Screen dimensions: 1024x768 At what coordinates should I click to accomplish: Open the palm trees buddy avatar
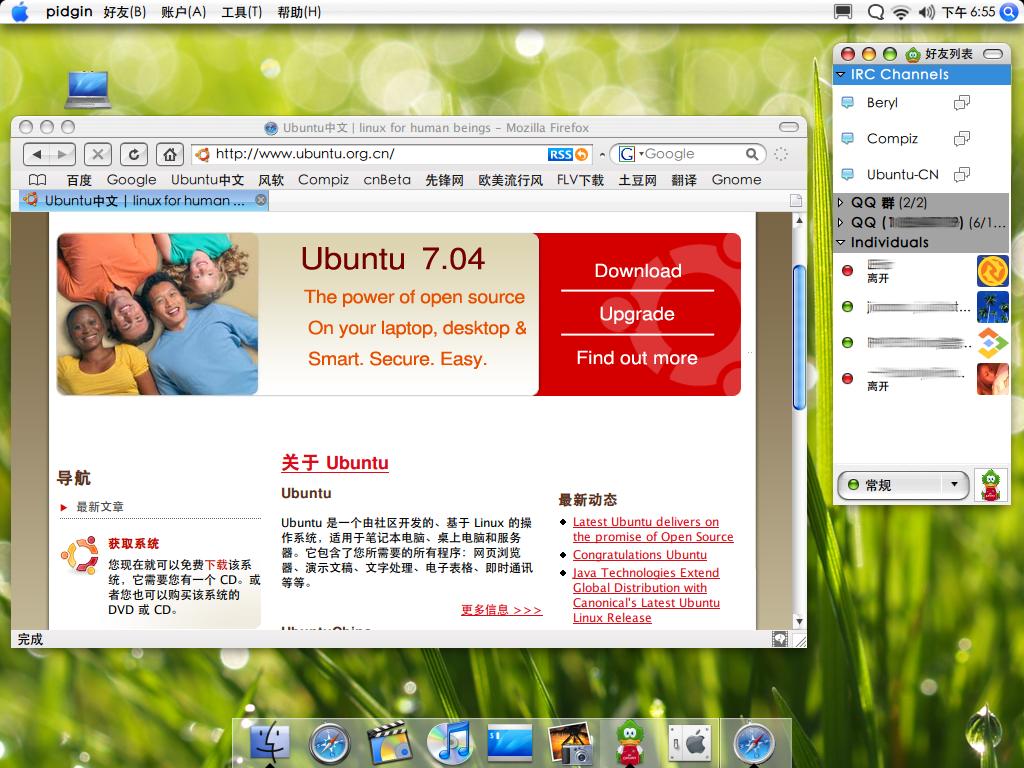click(993, 307)
